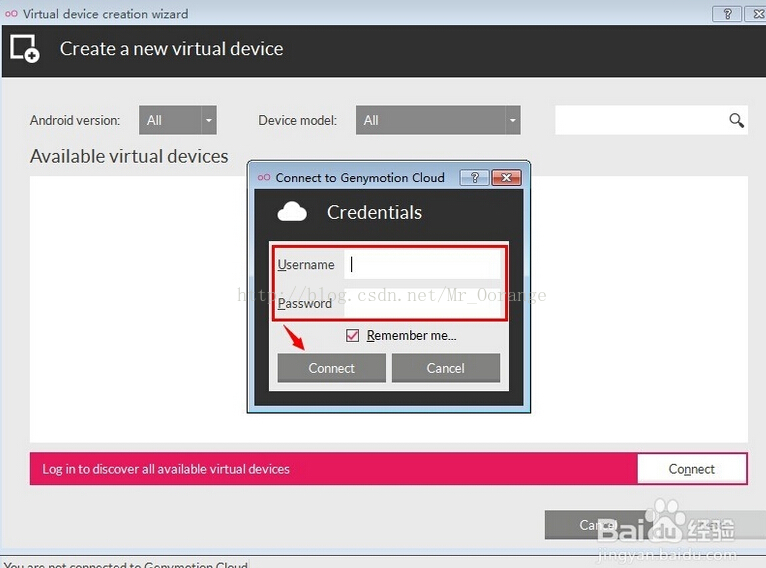Click the 'Available virtual devices' heading
The width and height of the screenshot is (766, 568).
click(129, 156)
